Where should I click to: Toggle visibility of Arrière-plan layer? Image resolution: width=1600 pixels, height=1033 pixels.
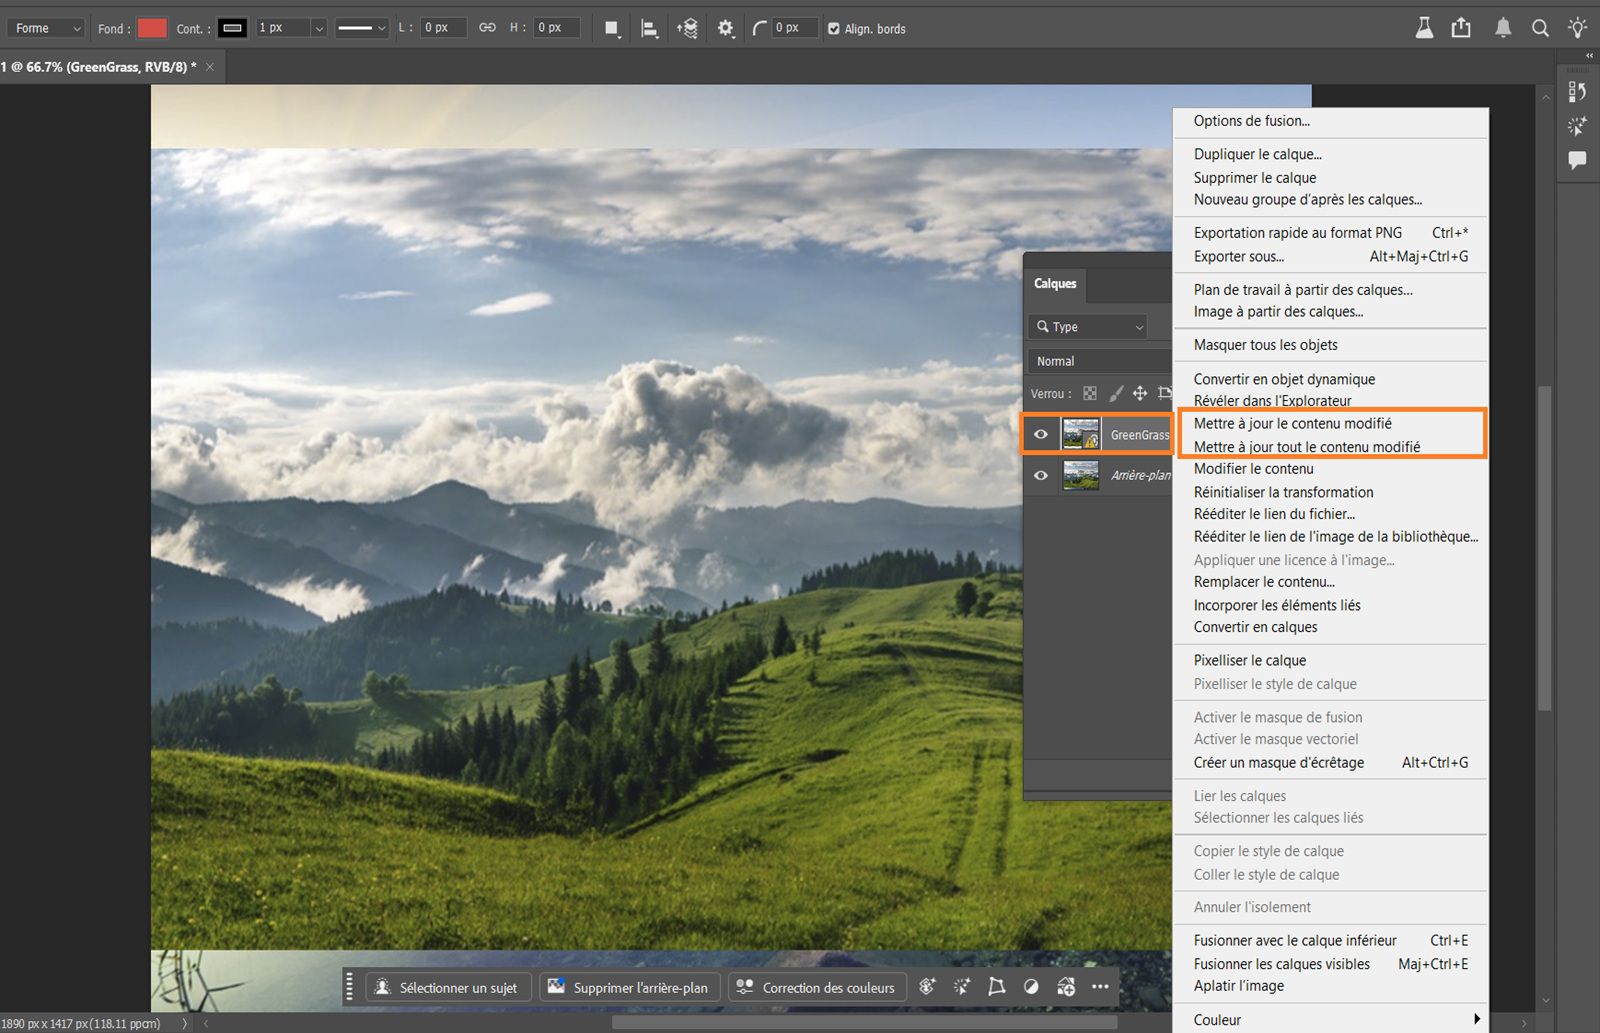[x=1041, y=476]
